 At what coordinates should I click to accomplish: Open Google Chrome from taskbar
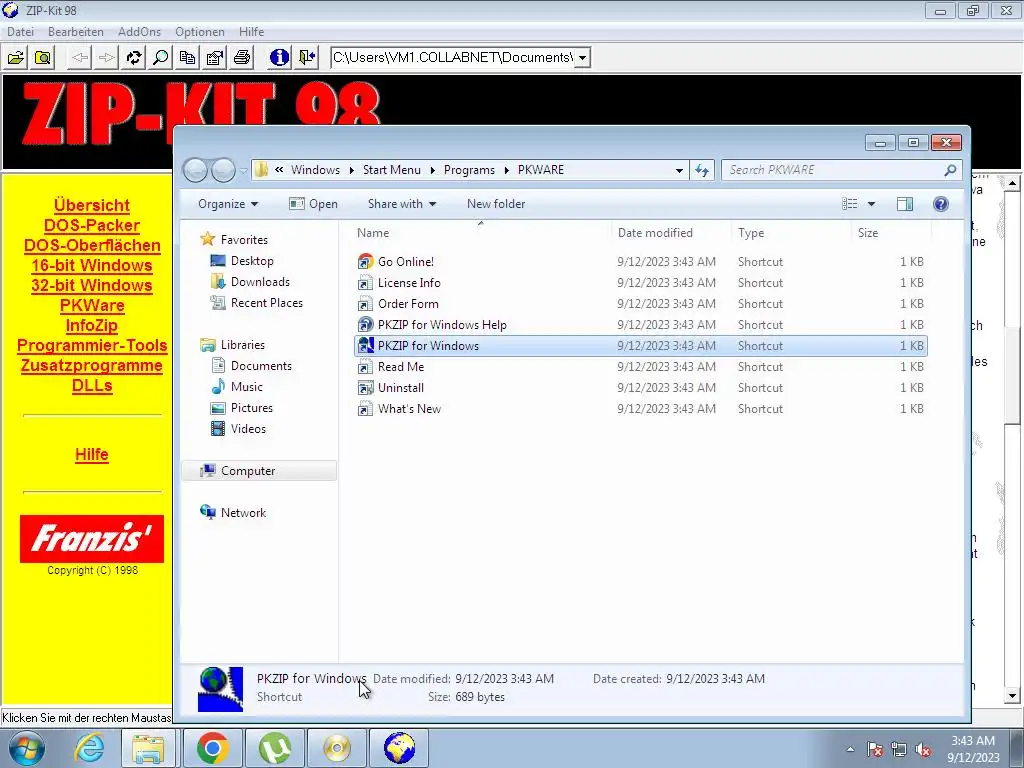coord(213,748)
